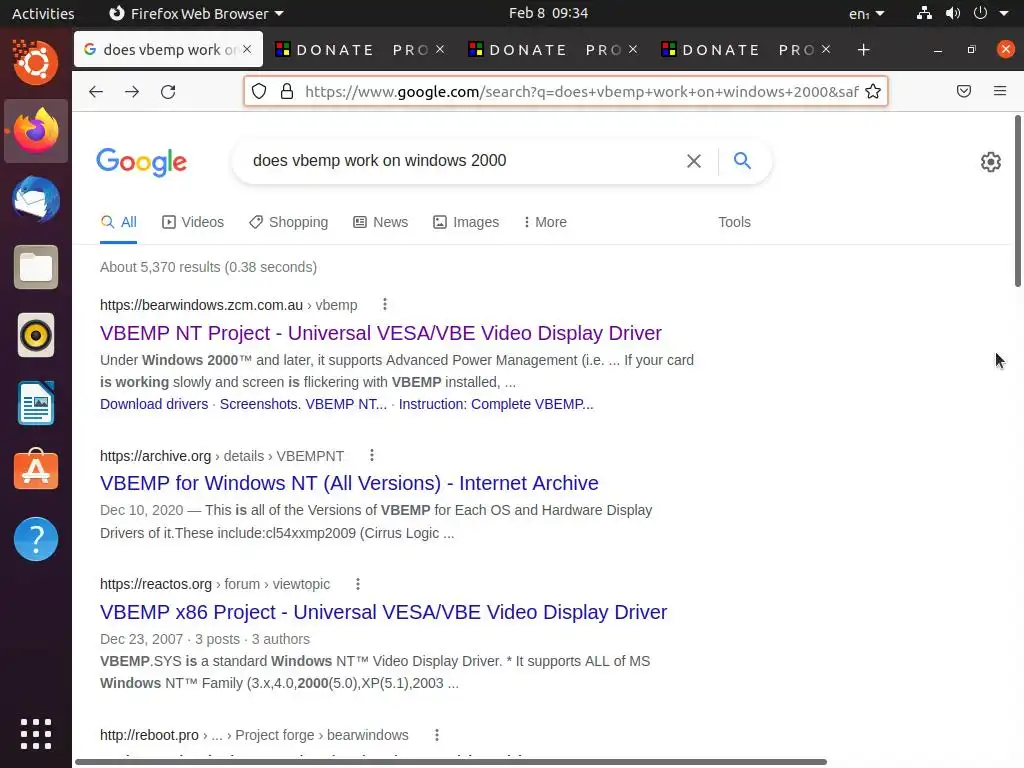Reload the current page
The image size is (1024, 768).
click(x=168, y=91)
